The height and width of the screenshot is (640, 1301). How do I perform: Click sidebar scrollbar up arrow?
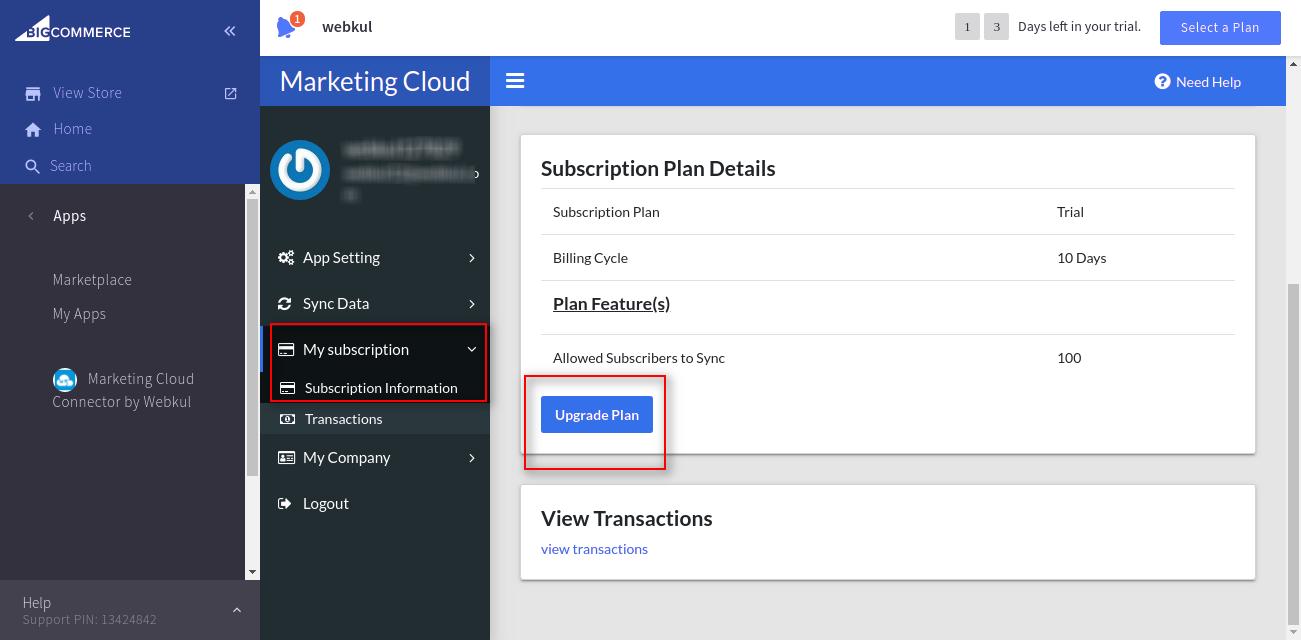pos(252,192)
